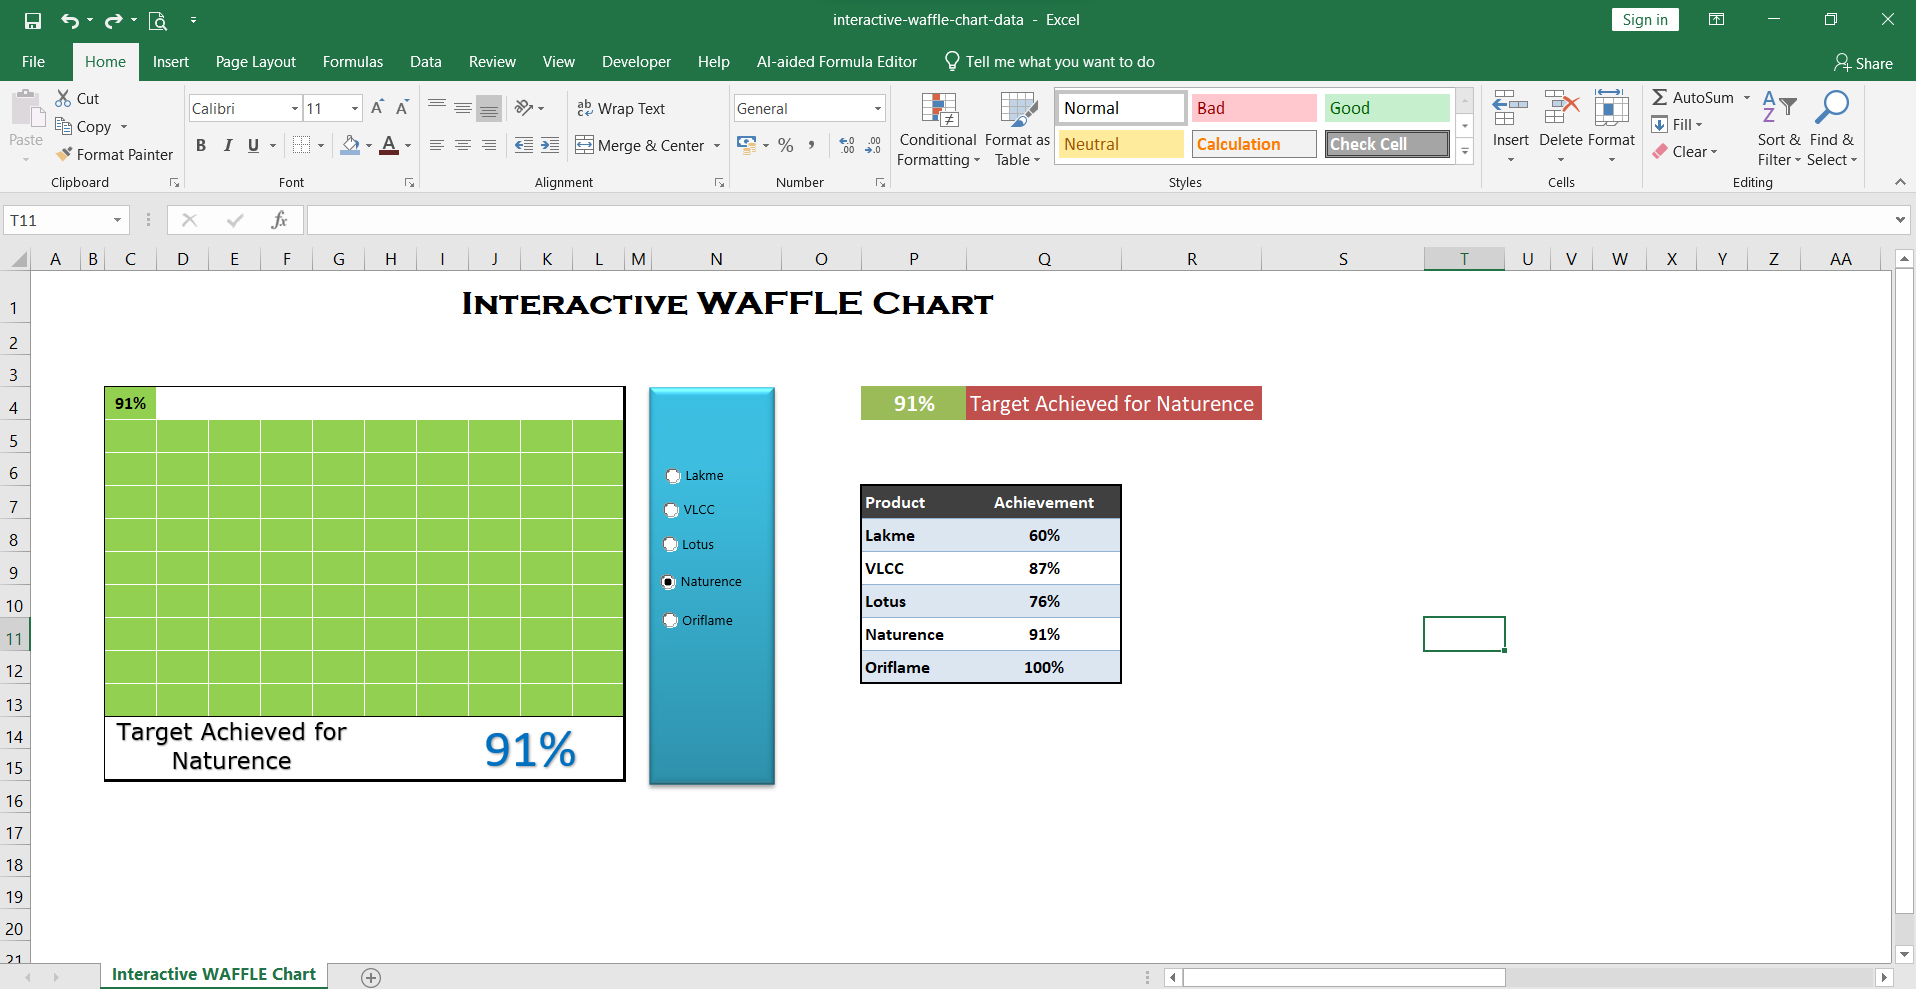Click the Insert Function fx icon

point(280,220)
